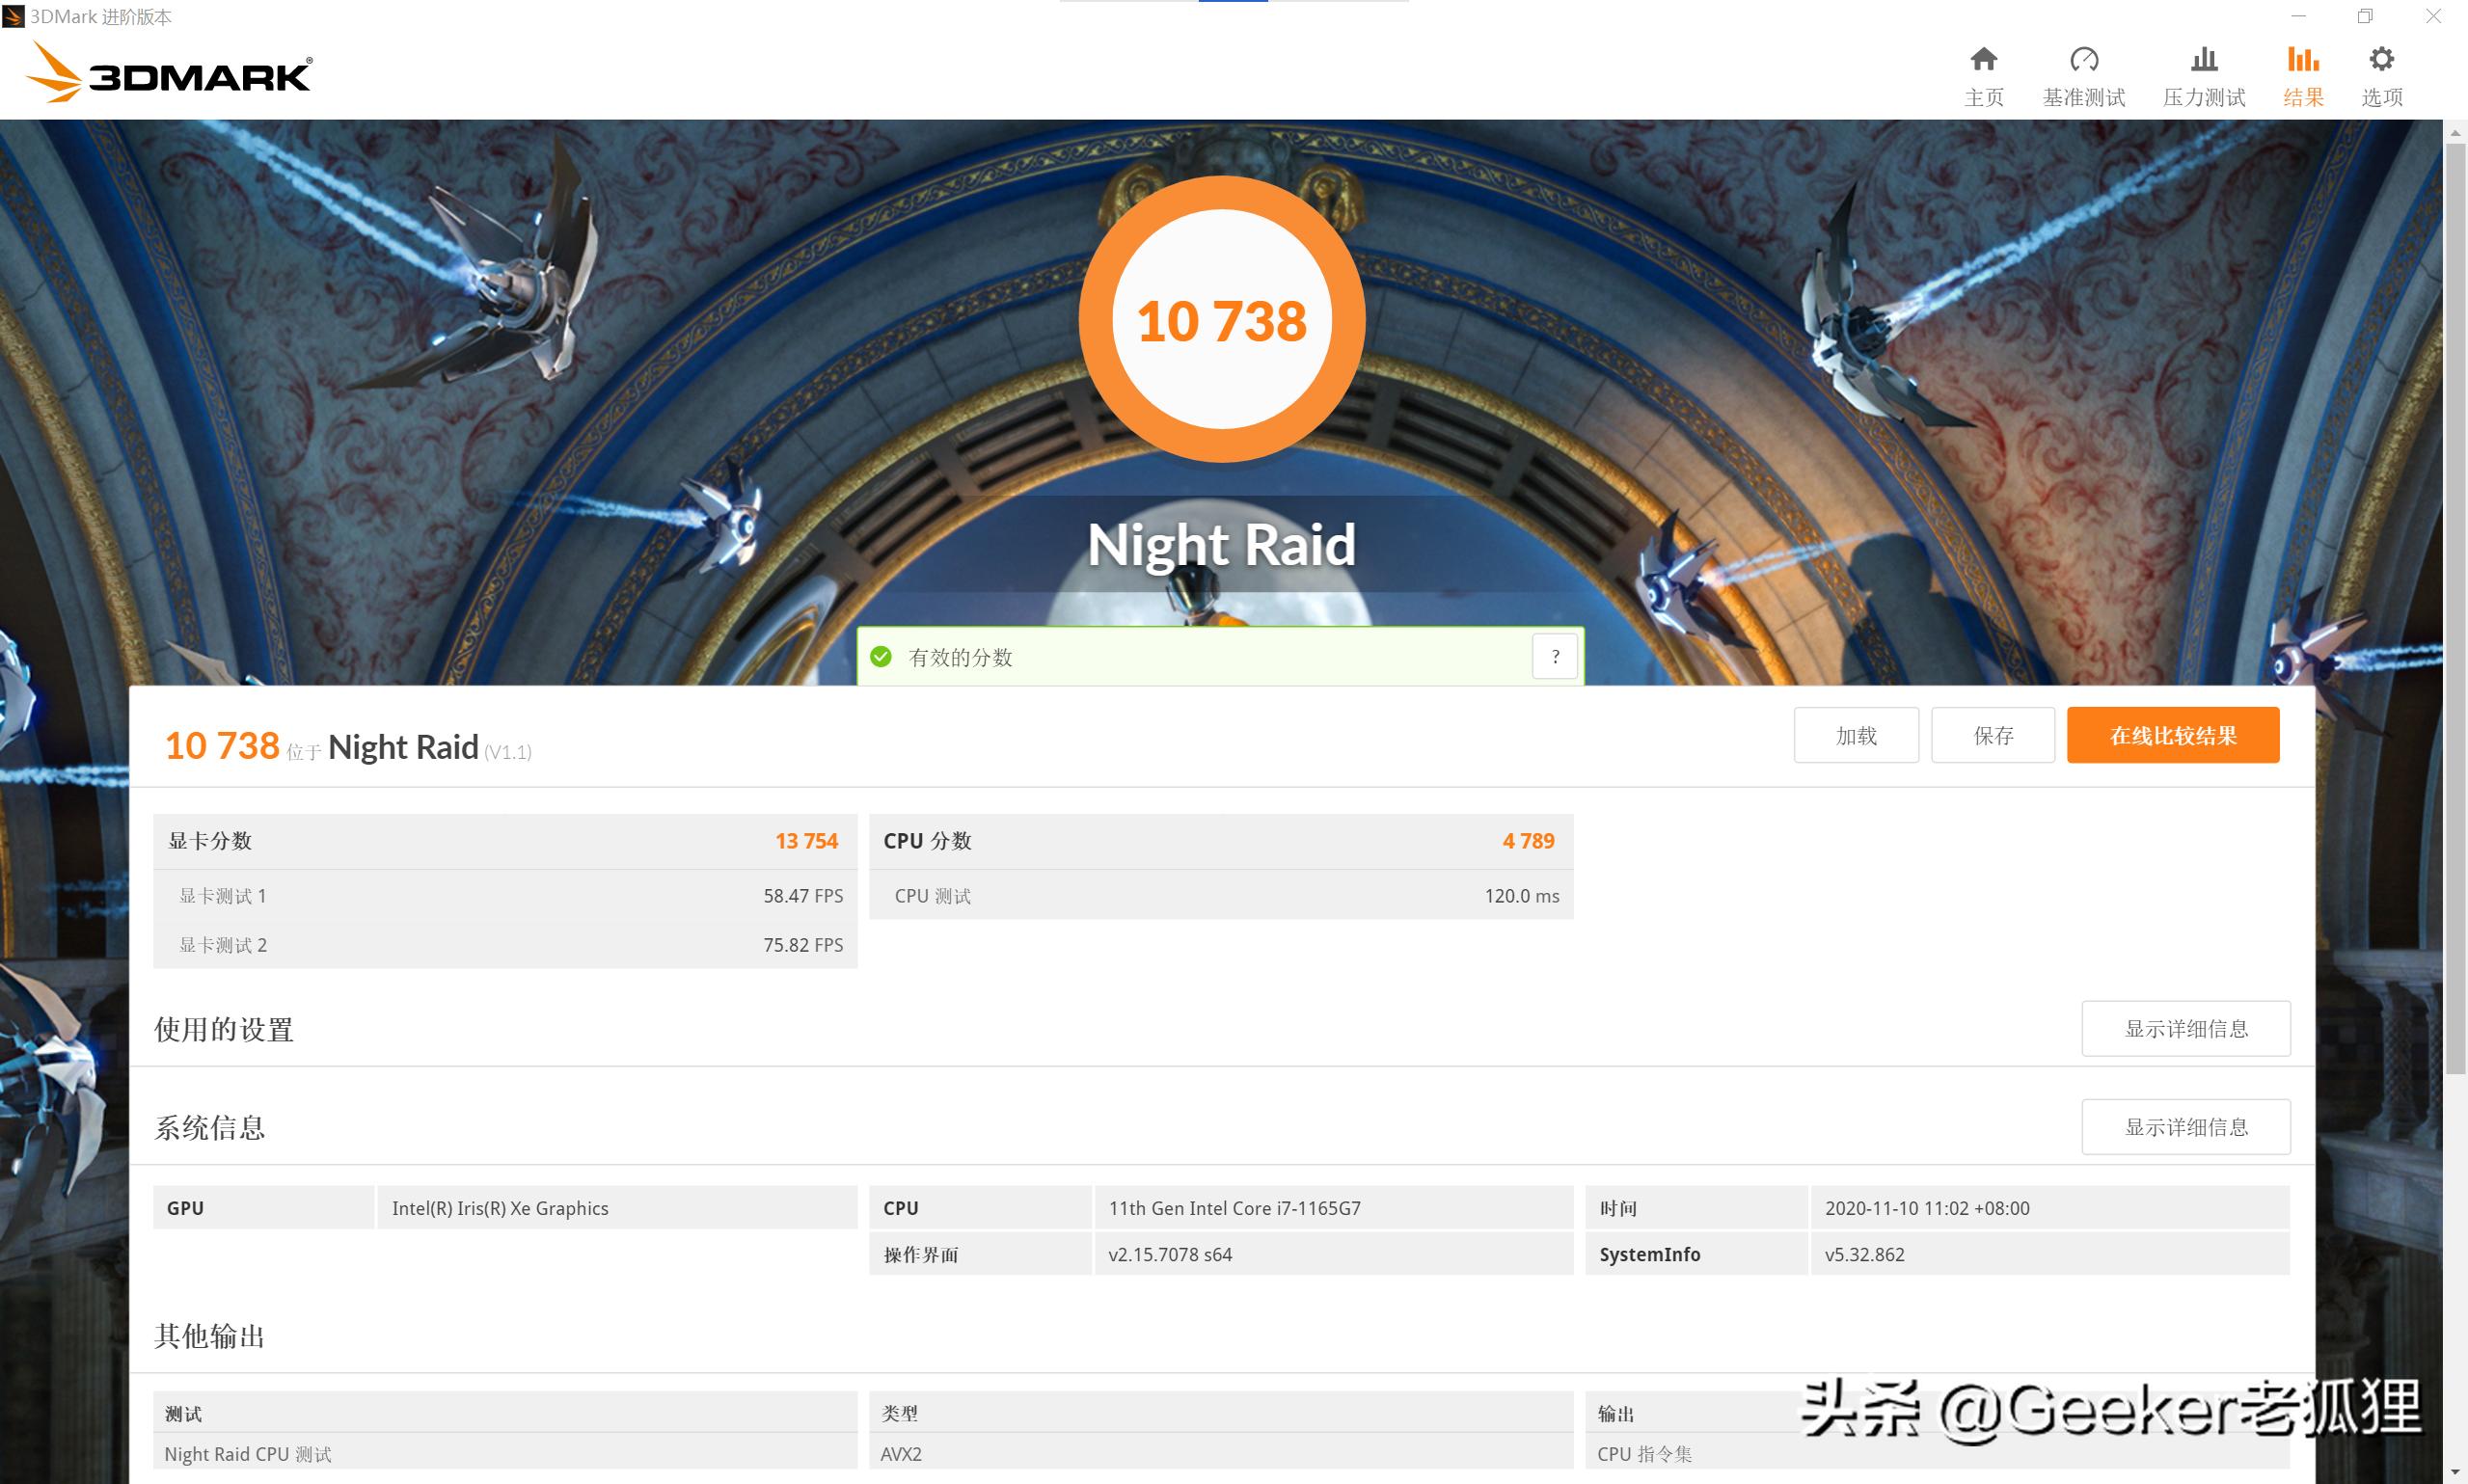Show details for system information section
This screenshot has height=1484, width=2468.
[2185, 1127]
